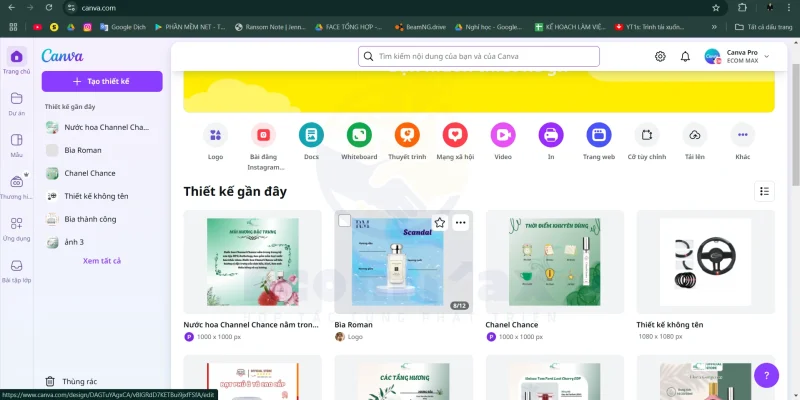Open FACE TỔNG HỢP bookmark
This screenshot has height=400, width=800.
[x=348, y=27]
